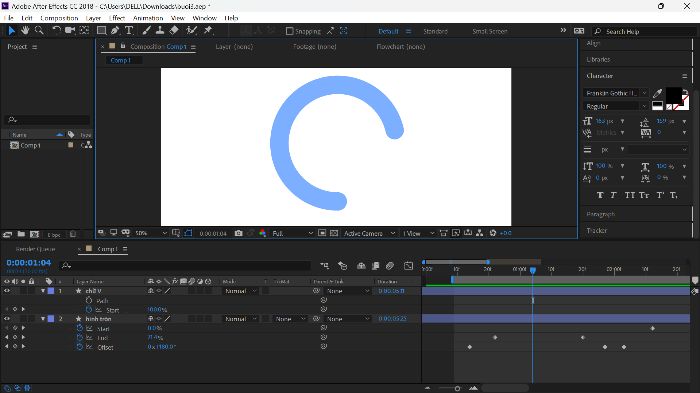
Task: Hide the 'chữ V' layer eye
Action: (7, 291)
